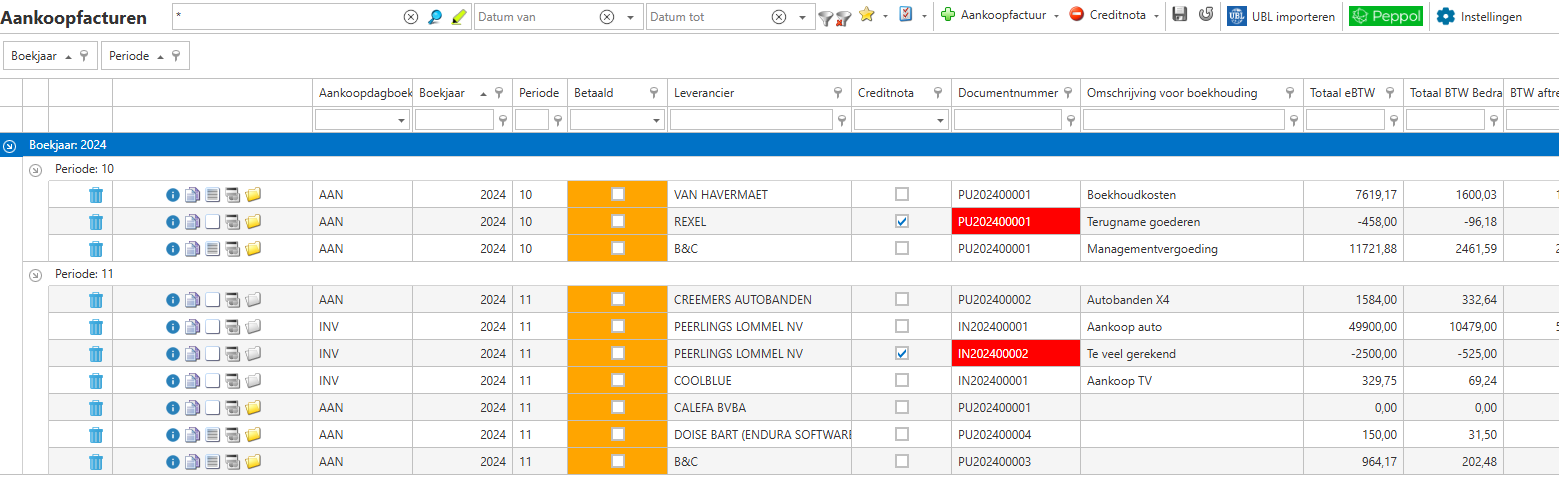Sort by Leverancier column header
This screenshot has height=497, width=1559.
click(x=705, y=92)
